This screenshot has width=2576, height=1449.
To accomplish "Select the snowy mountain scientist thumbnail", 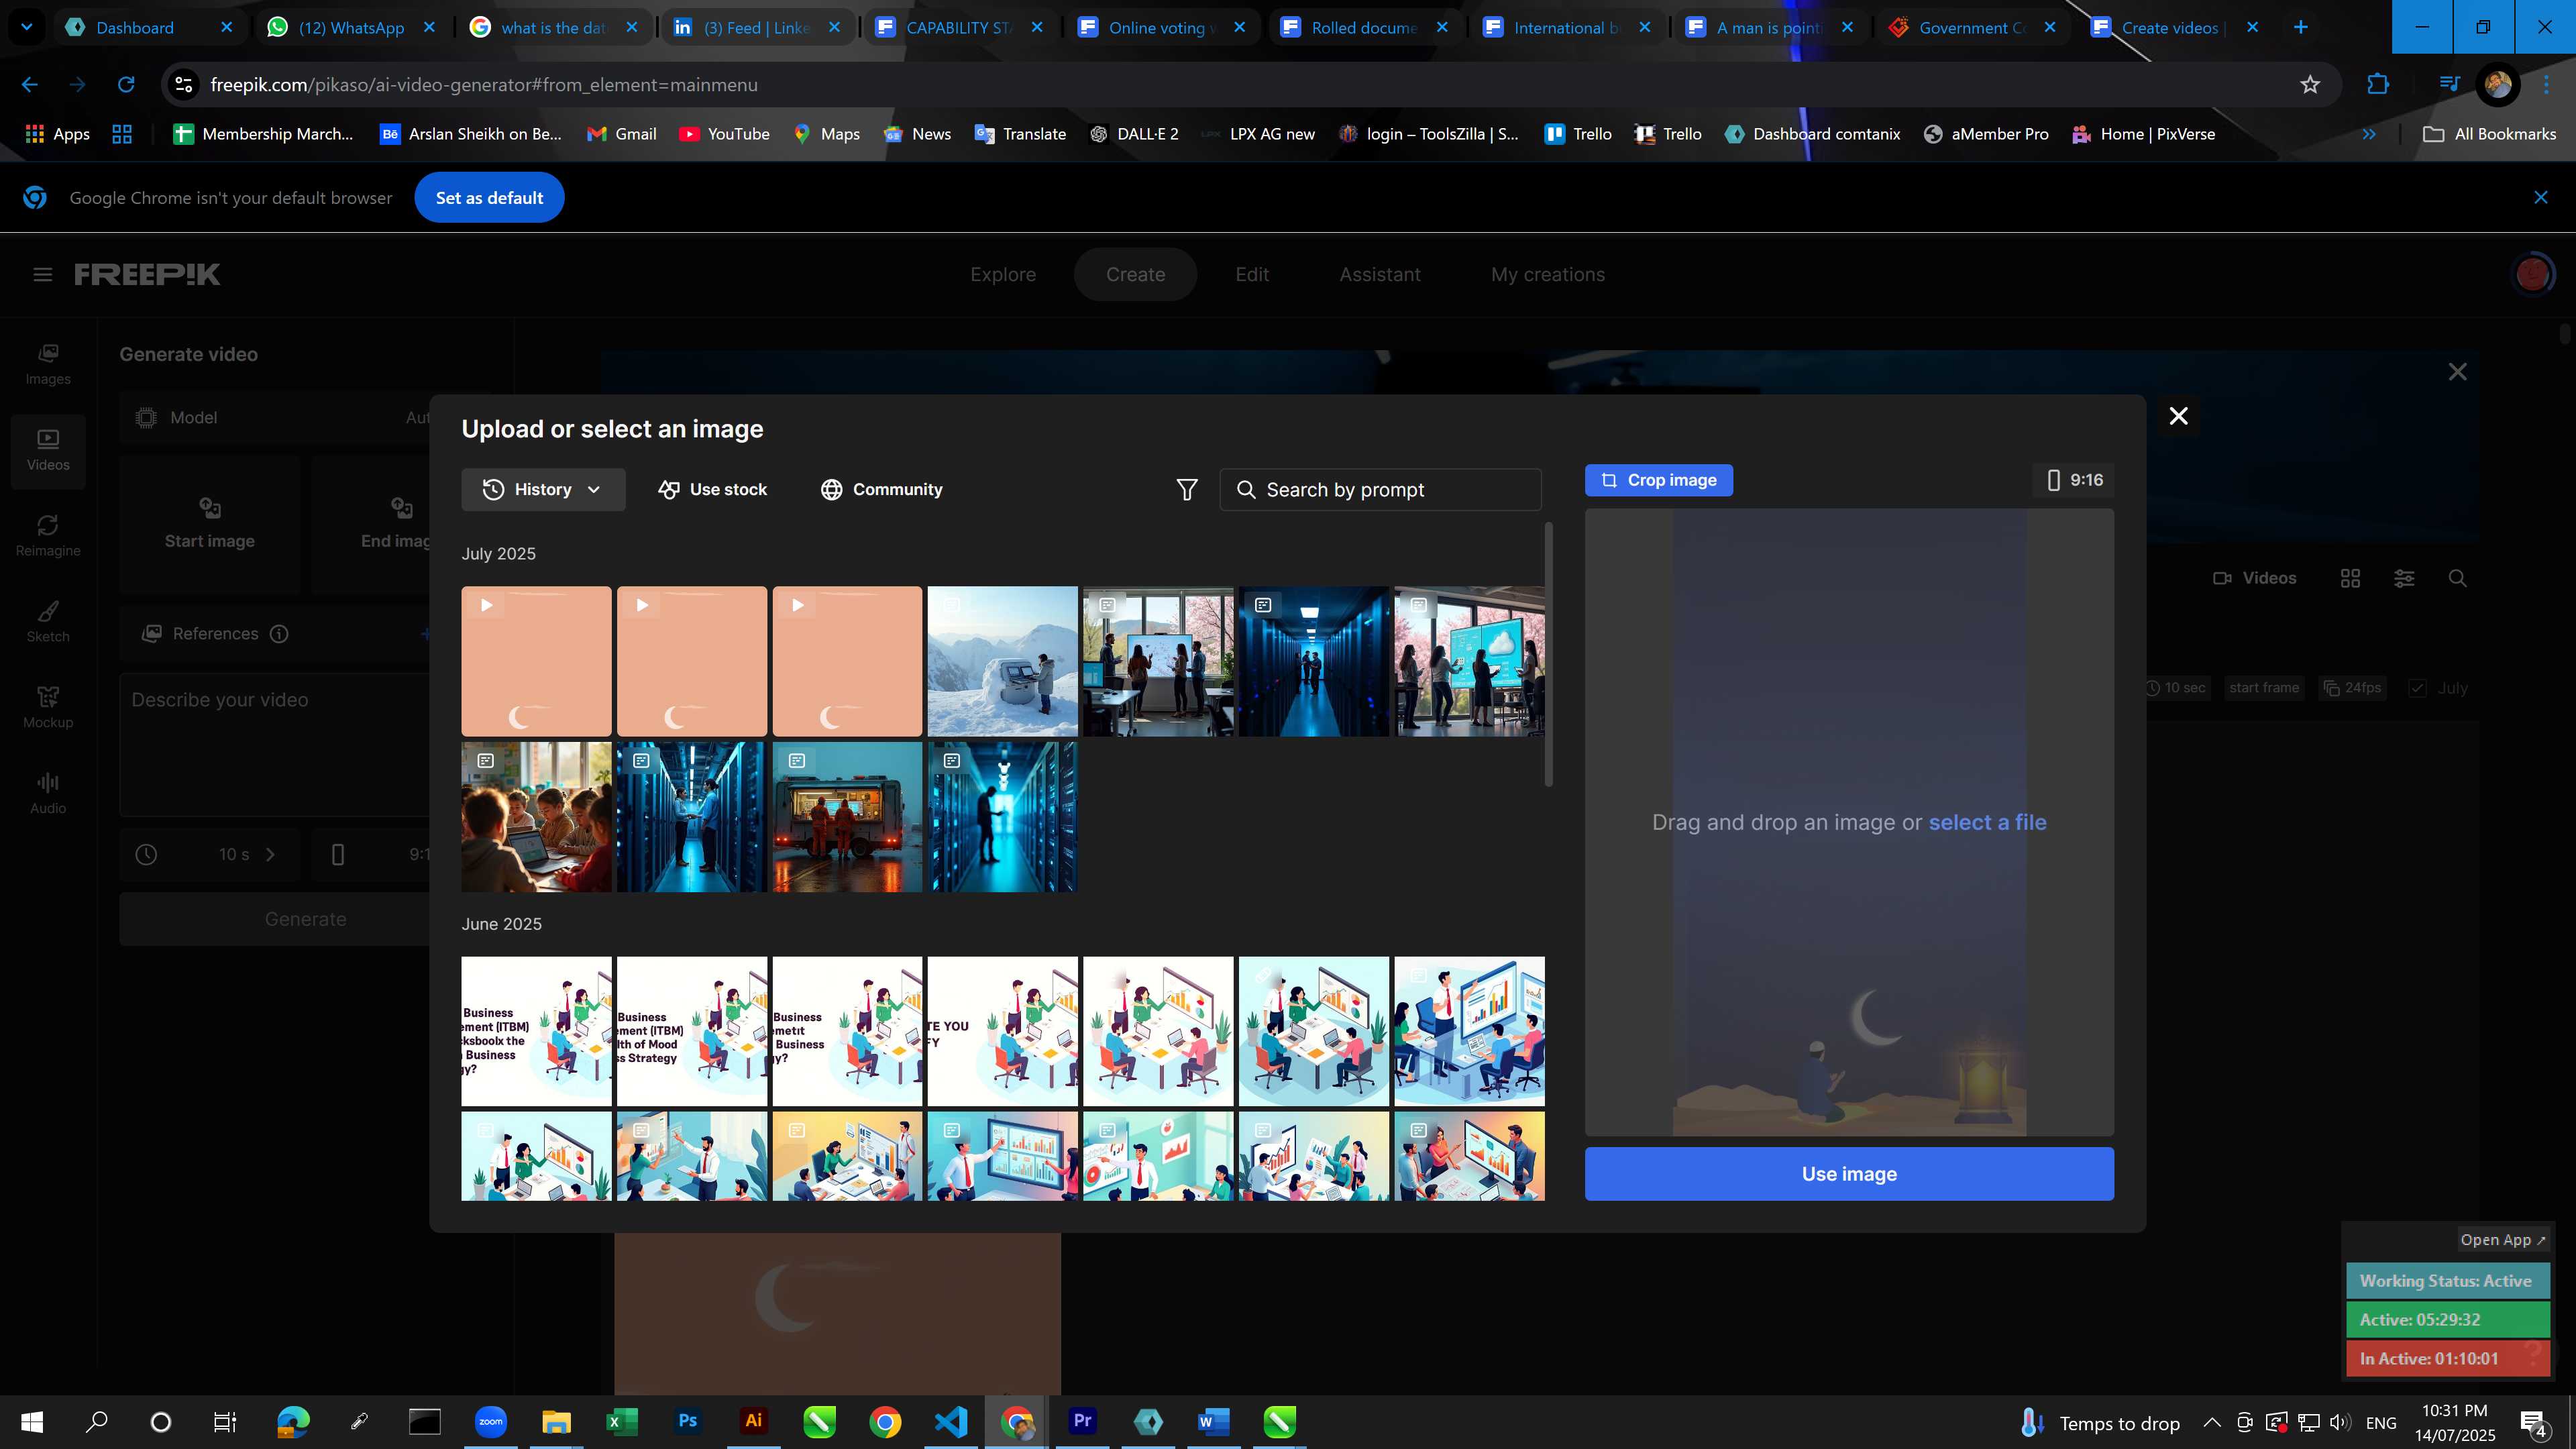I will [1002, 661].
